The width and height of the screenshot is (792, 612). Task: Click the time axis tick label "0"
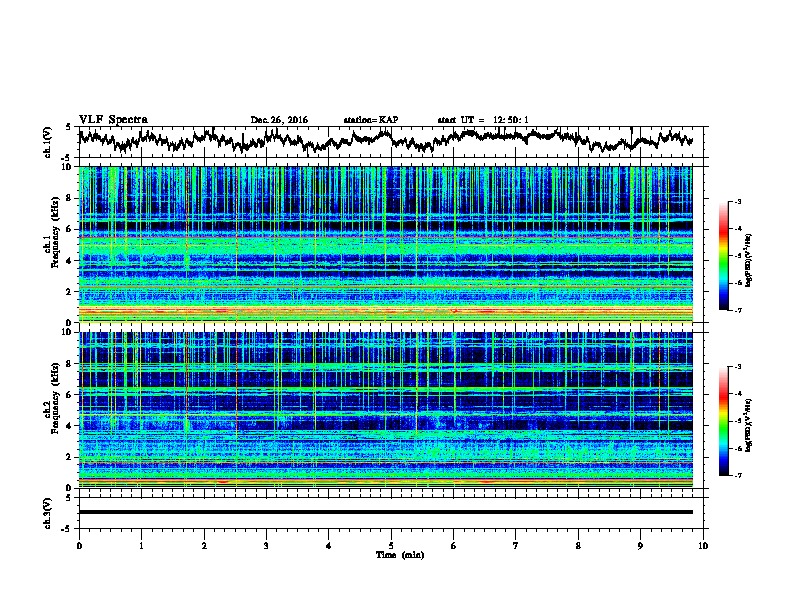(x=79, y=546)
